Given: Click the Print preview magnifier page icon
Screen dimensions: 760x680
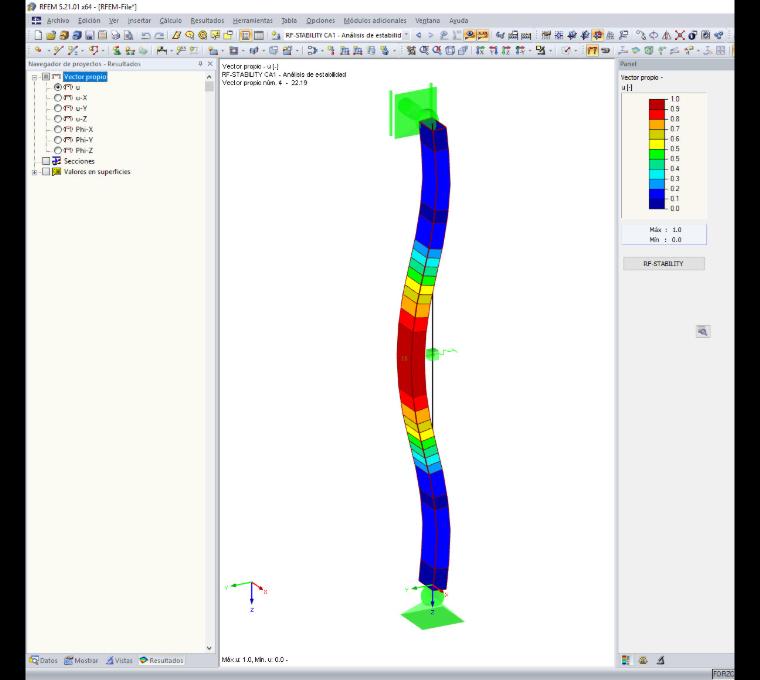Looking at the screenshot, I should pos(128,35).
